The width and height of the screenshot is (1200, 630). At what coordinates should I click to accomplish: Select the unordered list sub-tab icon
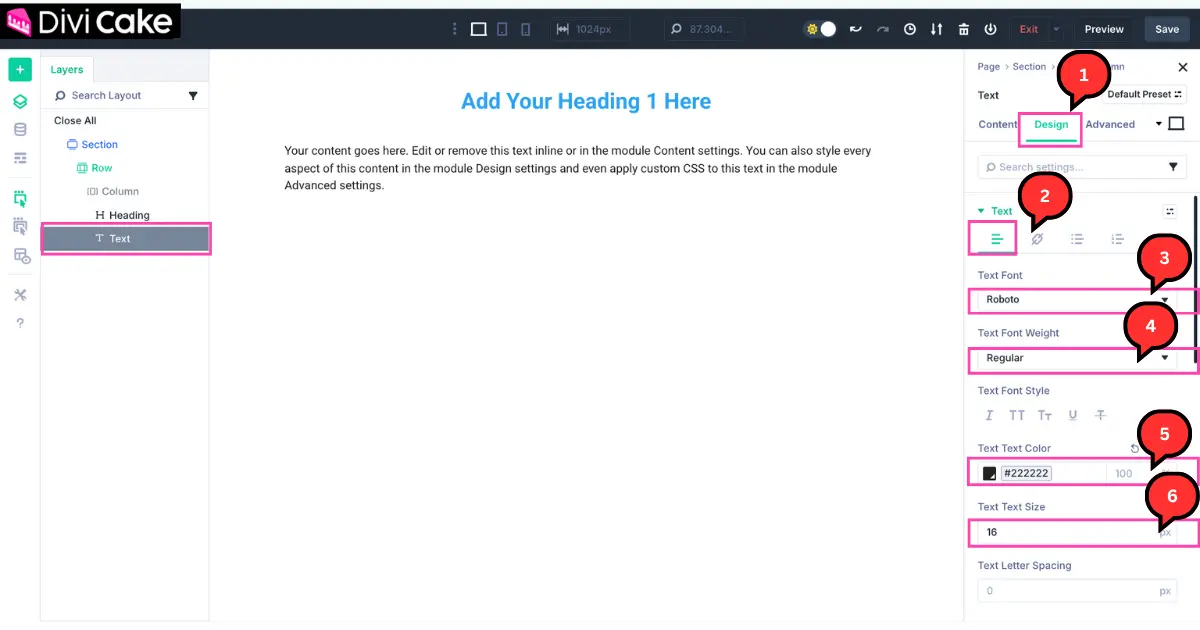click(1077, 239)
